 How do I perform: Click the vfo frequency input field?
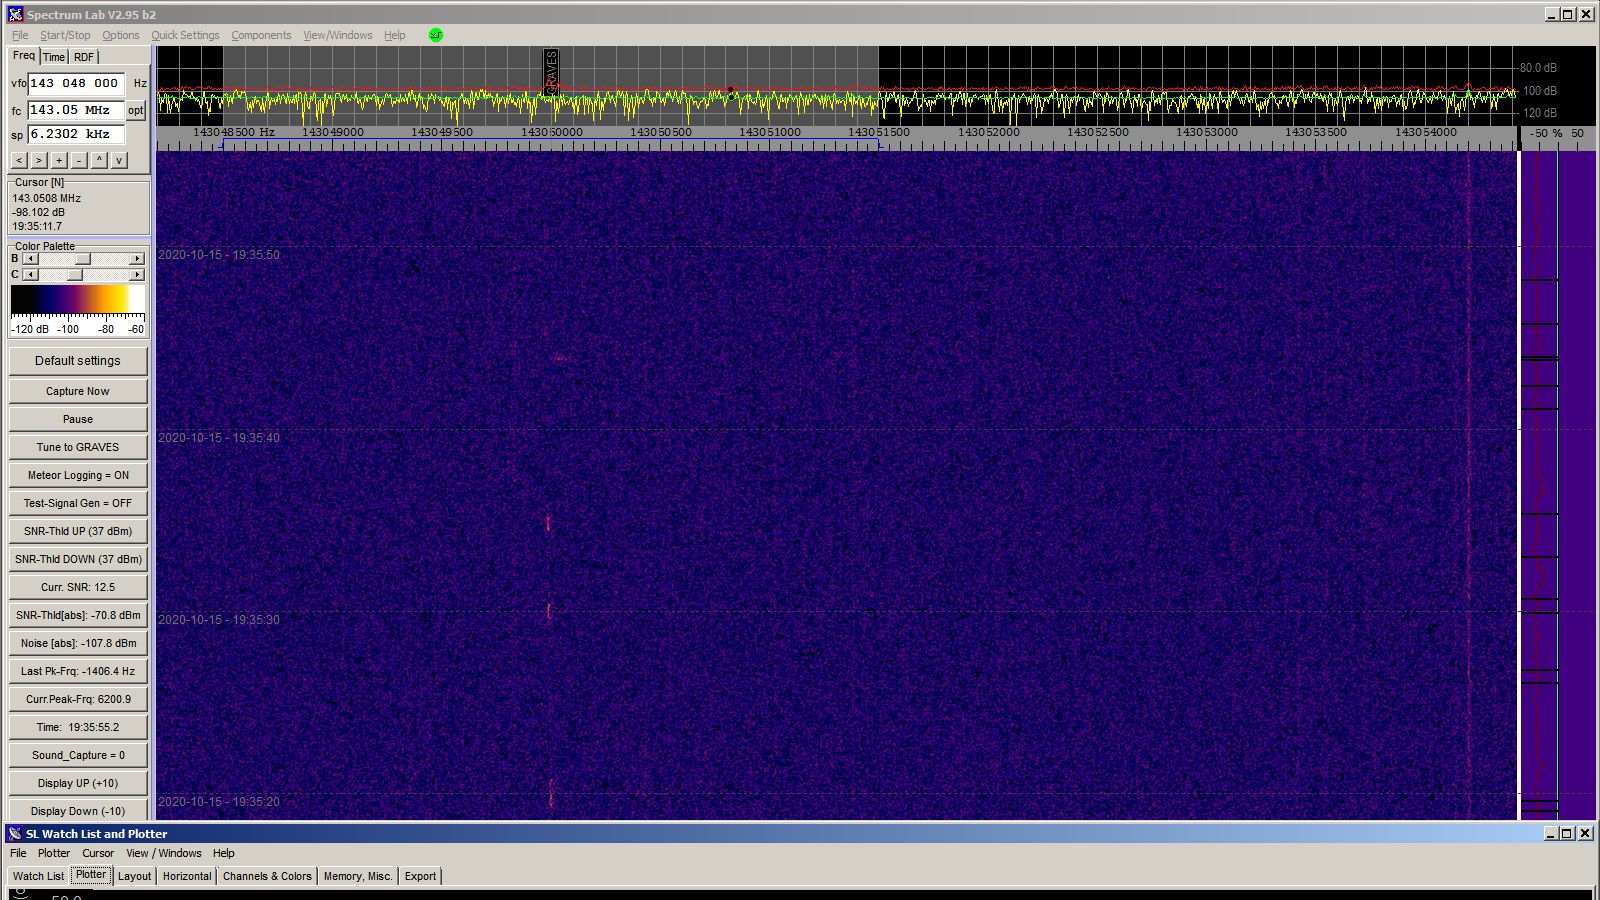click(76, 83)
